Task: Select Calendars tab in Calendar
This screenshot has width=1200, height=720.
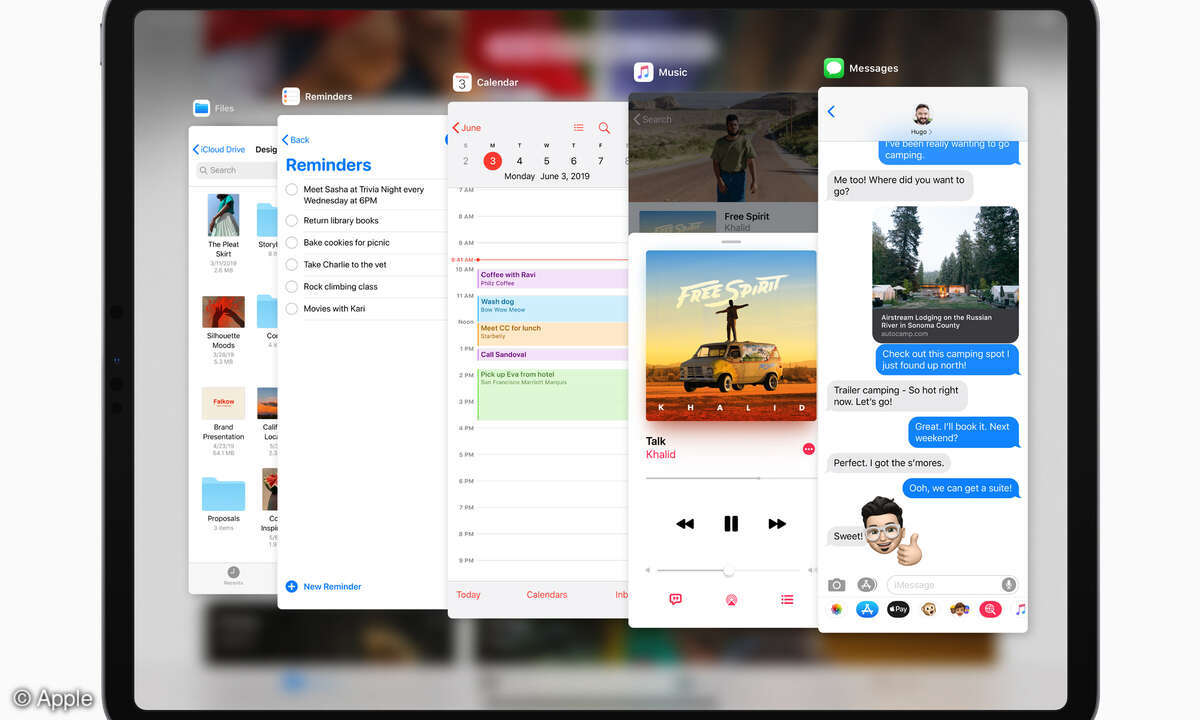Action: (547, 595)
